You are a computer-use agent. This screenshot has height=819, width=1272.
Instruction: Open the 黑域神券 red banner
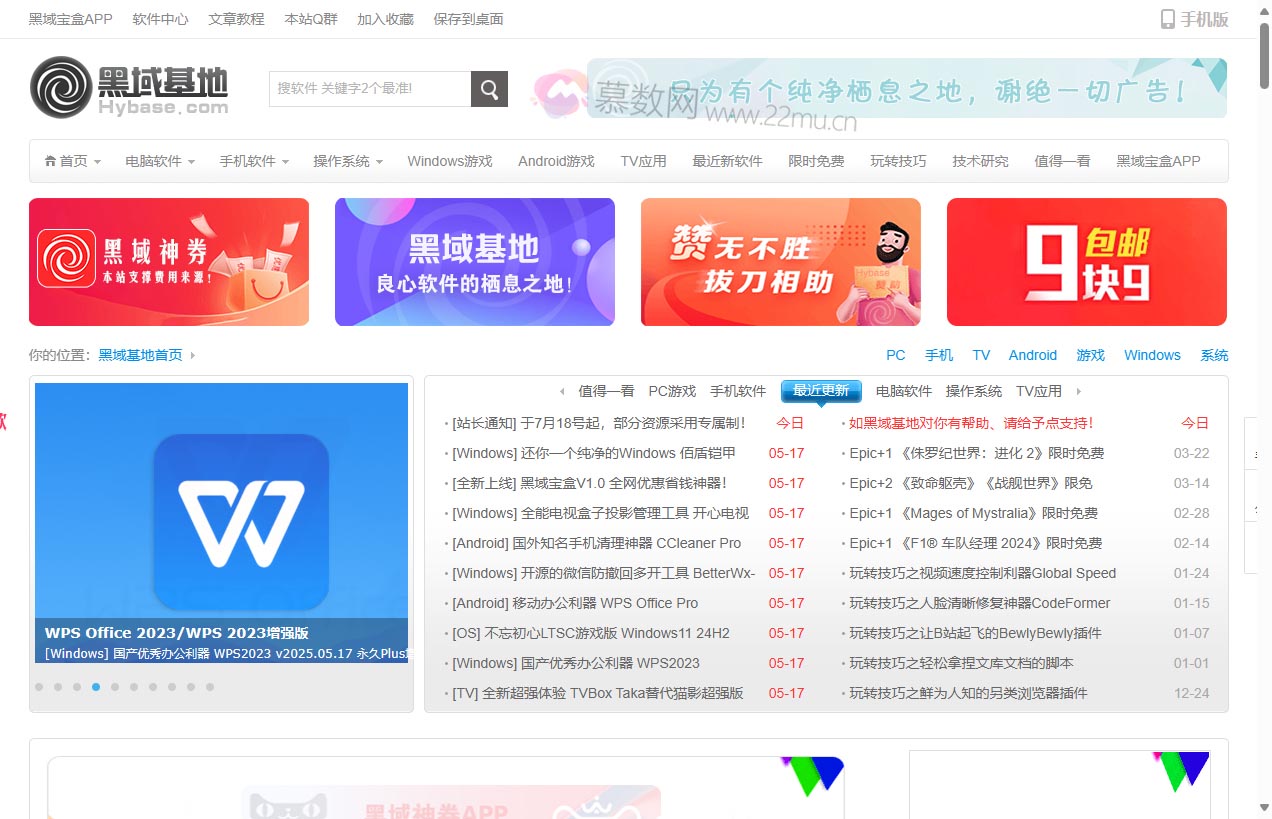[169, 262]
